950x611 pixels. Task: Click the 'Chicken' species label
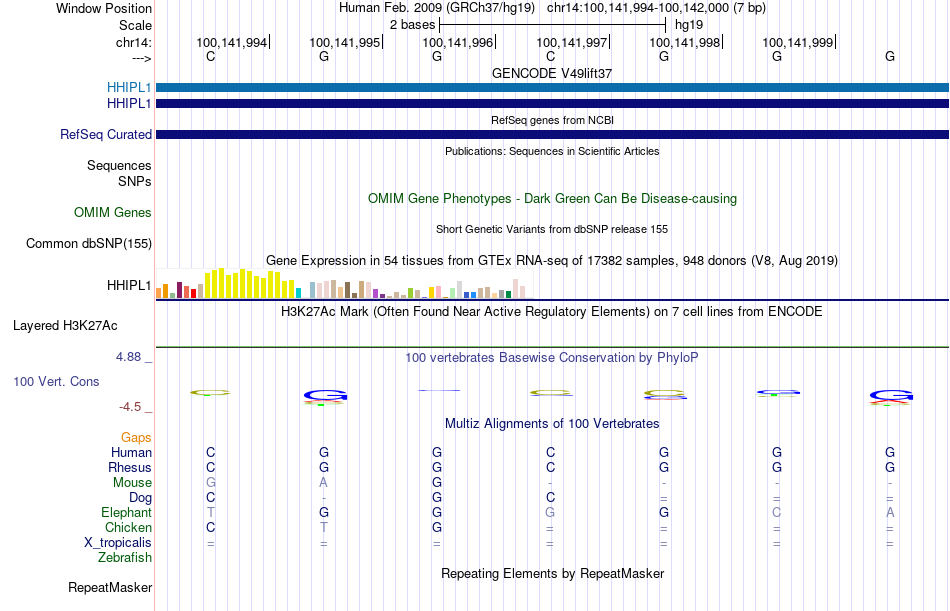128,527
